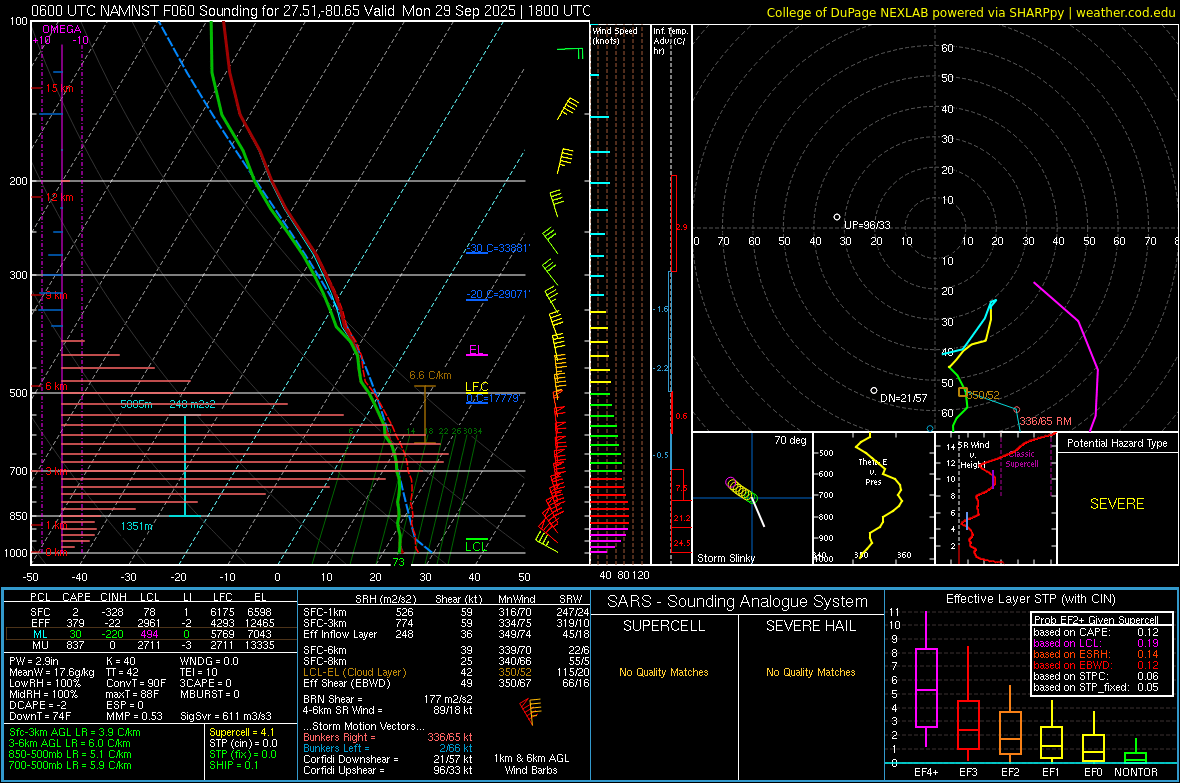The width and height of the screenshot is (1180, 783).
Task: Click the green LCL level label on Skew-T
Action: 476,547
